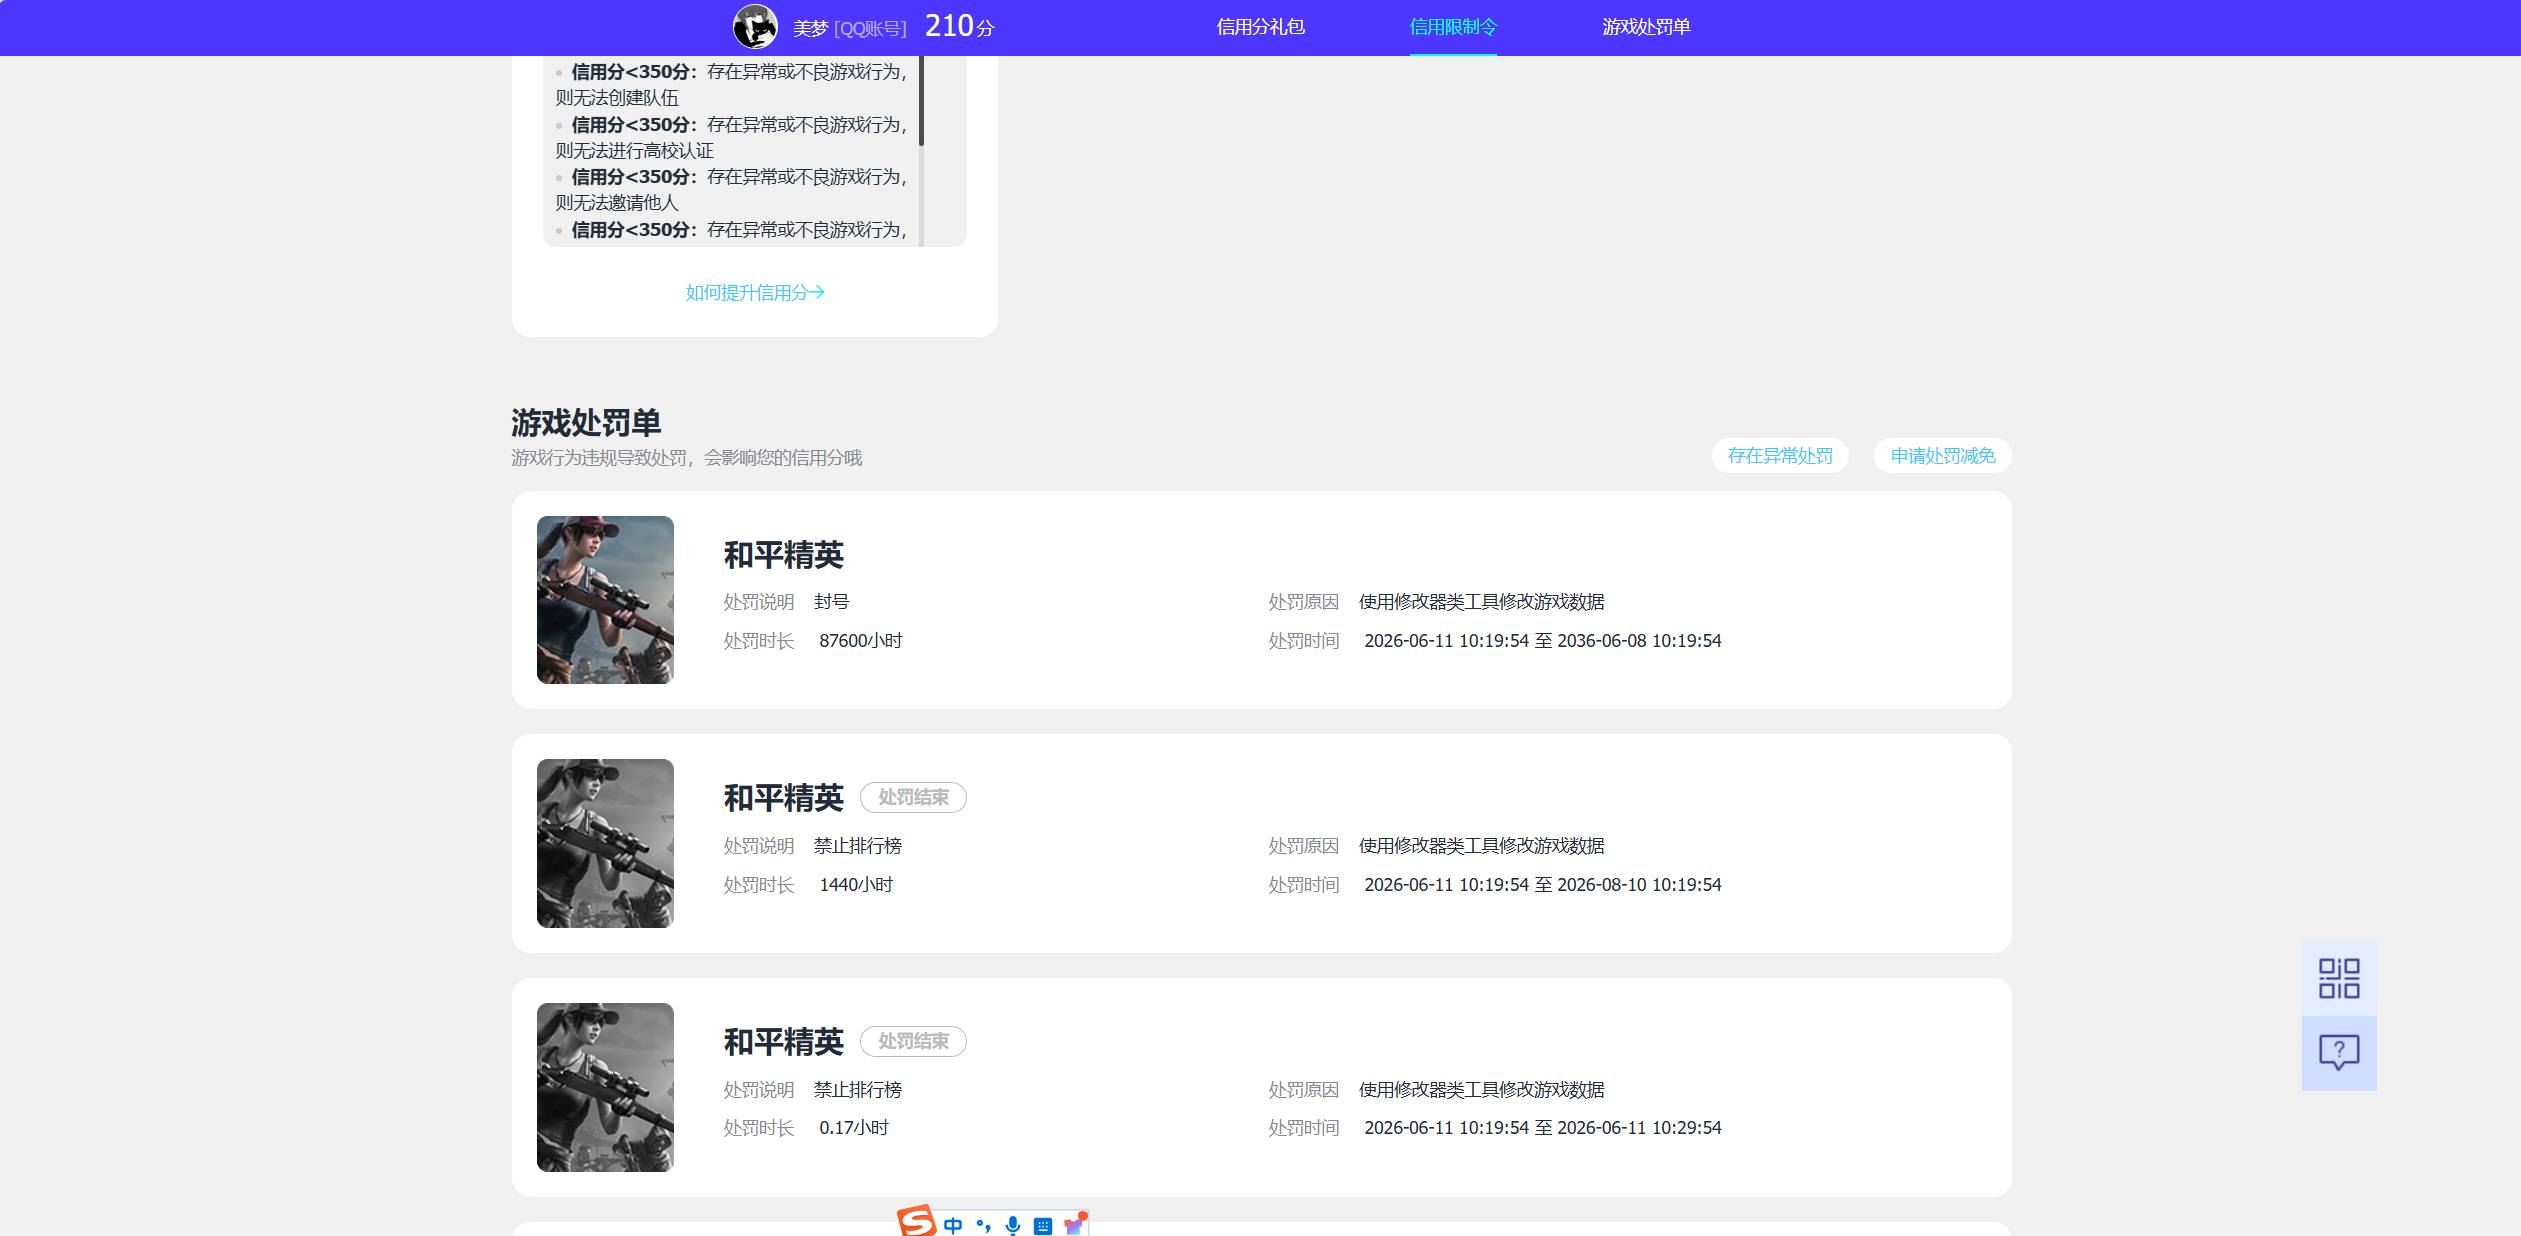The image size is (2521, 1236).
Task: Toggle Chinese input mode 中 icon
Action: (x=953, y=1226)
